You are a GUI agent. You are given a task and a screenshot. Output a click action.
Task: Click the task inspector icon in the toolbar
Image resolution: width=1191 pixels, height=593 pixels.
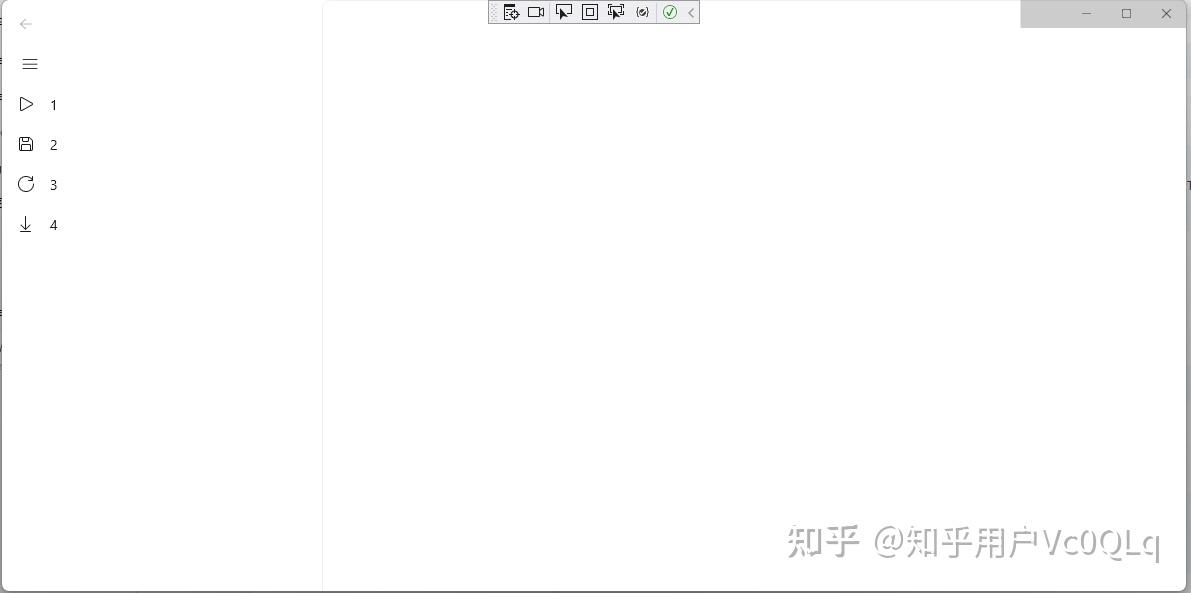[x=511, y=12]
